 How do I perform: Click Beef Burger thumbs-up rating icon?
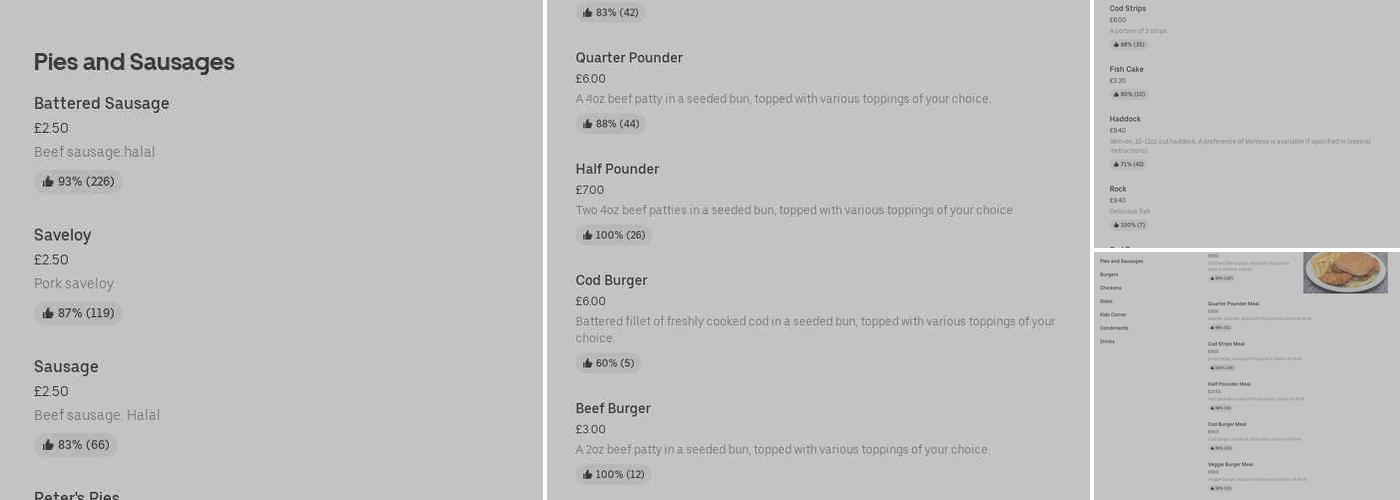pos(588,474)
